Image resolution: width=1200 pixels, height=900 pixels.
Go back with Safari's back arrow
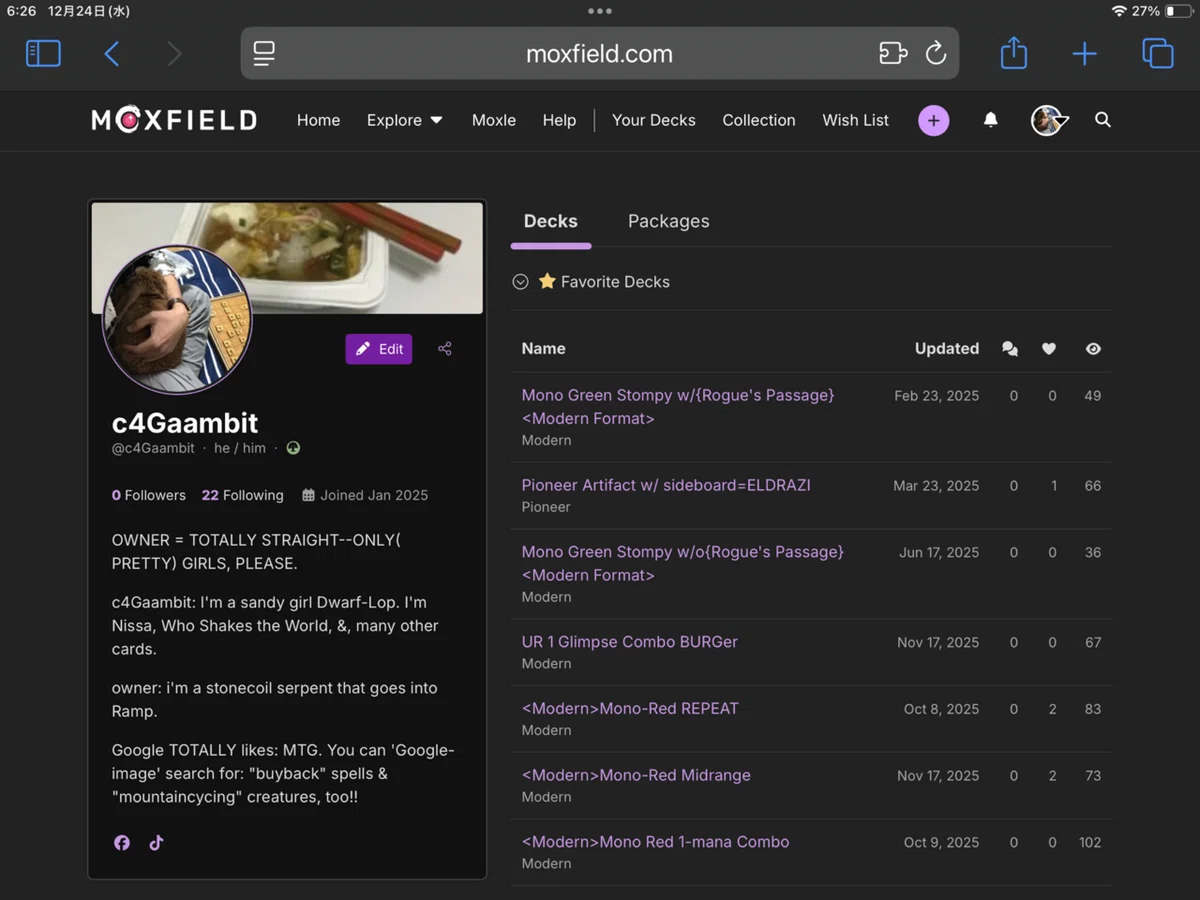point(112,53)
